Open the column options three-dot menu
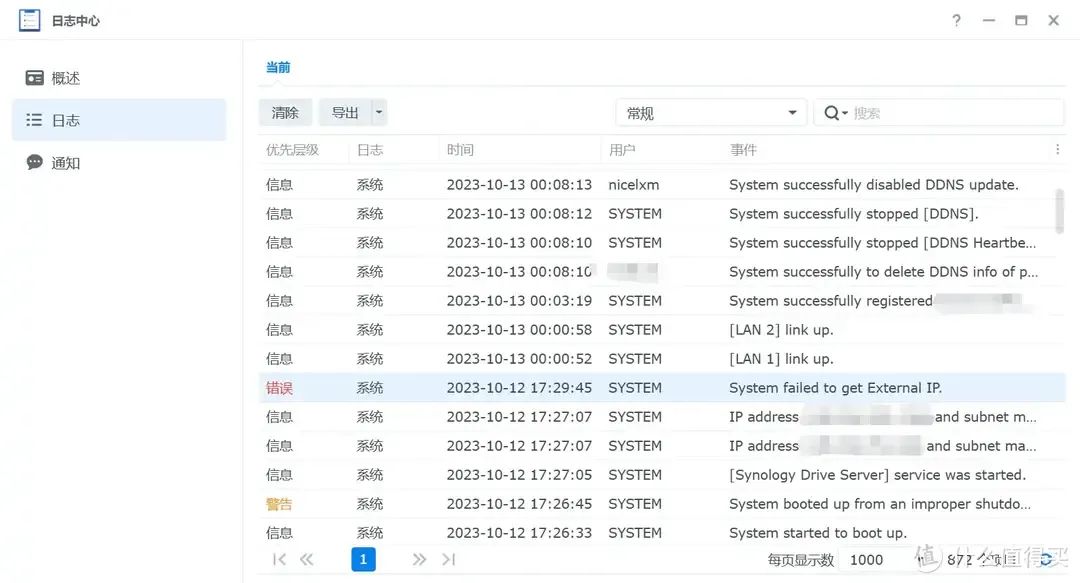Screen dimensions: 1080x583 (x=1057, y=150)
